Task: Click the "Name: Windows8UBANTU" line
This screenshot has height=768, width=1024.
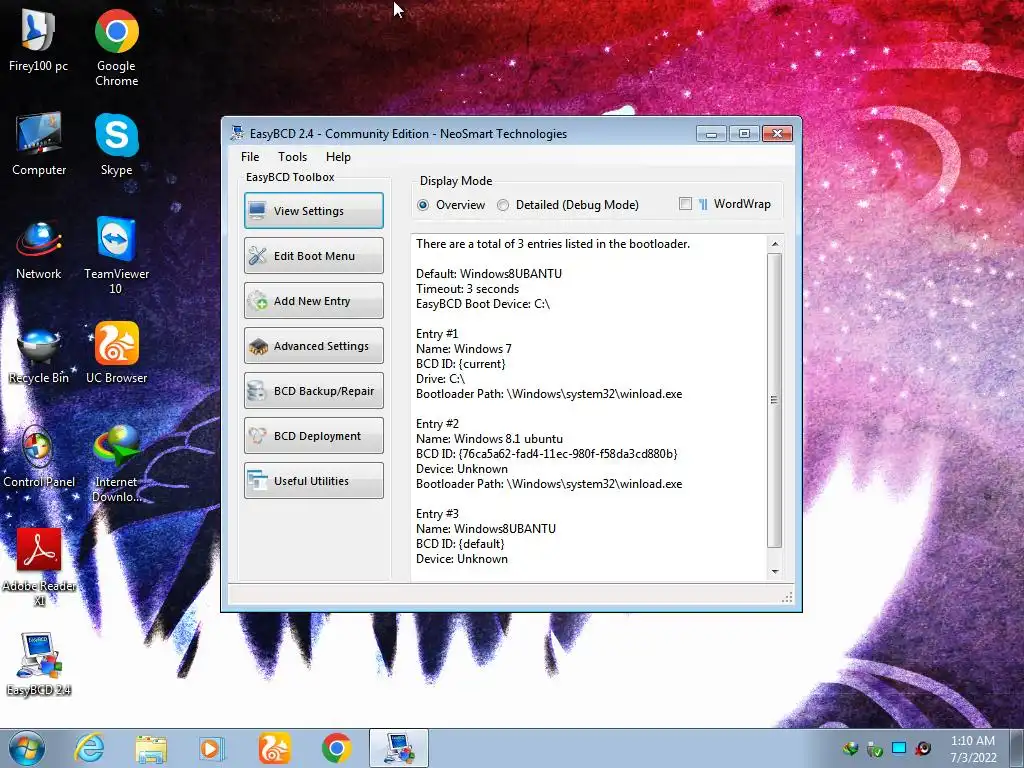Action: 486,529
